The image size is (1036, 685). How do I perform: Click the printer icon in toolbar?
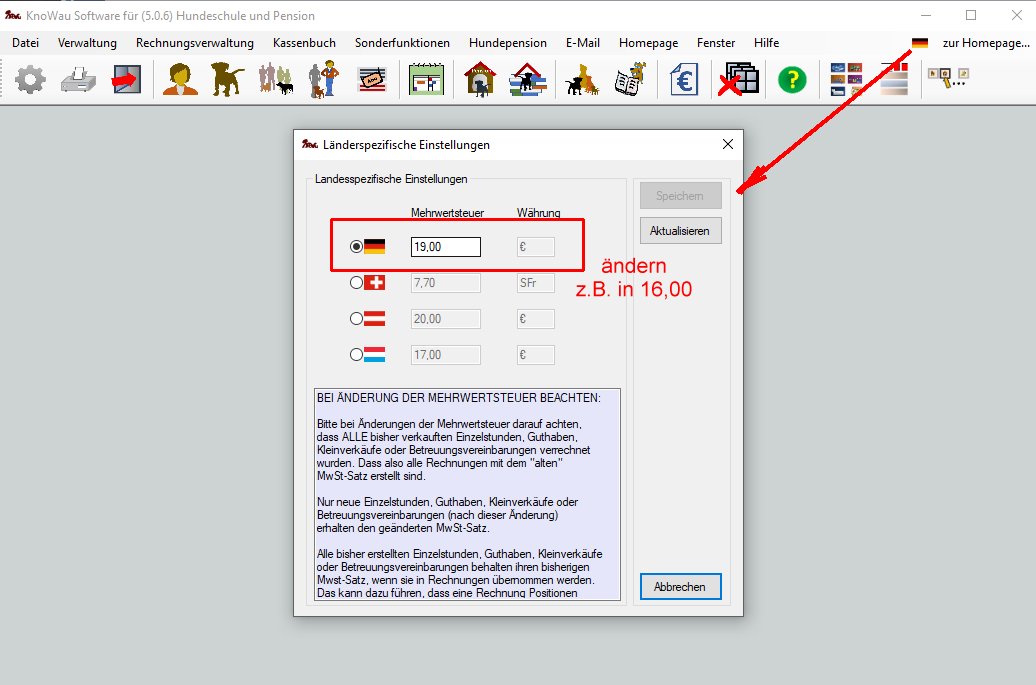[x=78, y=79]
